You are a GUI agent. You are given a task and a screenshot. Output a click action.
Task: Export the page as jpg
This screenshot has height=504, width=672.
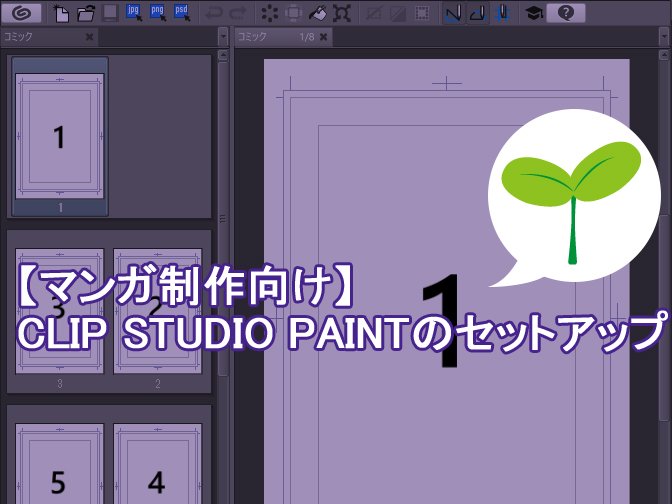click(134, 13)
